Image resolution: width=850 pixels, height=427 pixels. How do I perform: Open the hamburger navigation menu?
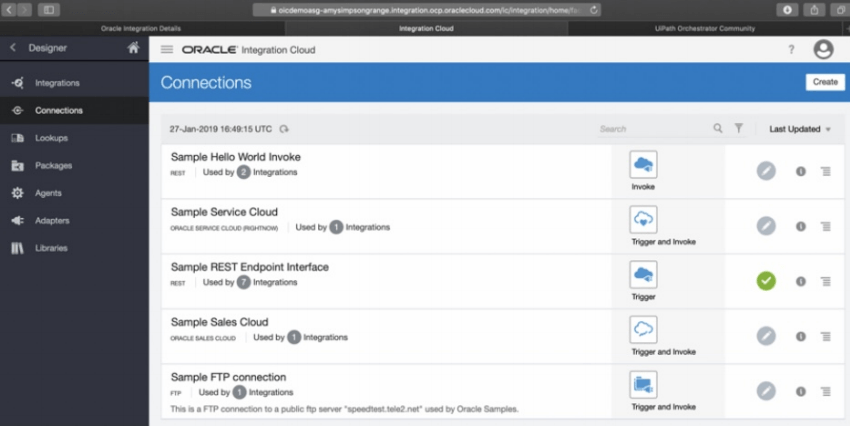(167, 50)
